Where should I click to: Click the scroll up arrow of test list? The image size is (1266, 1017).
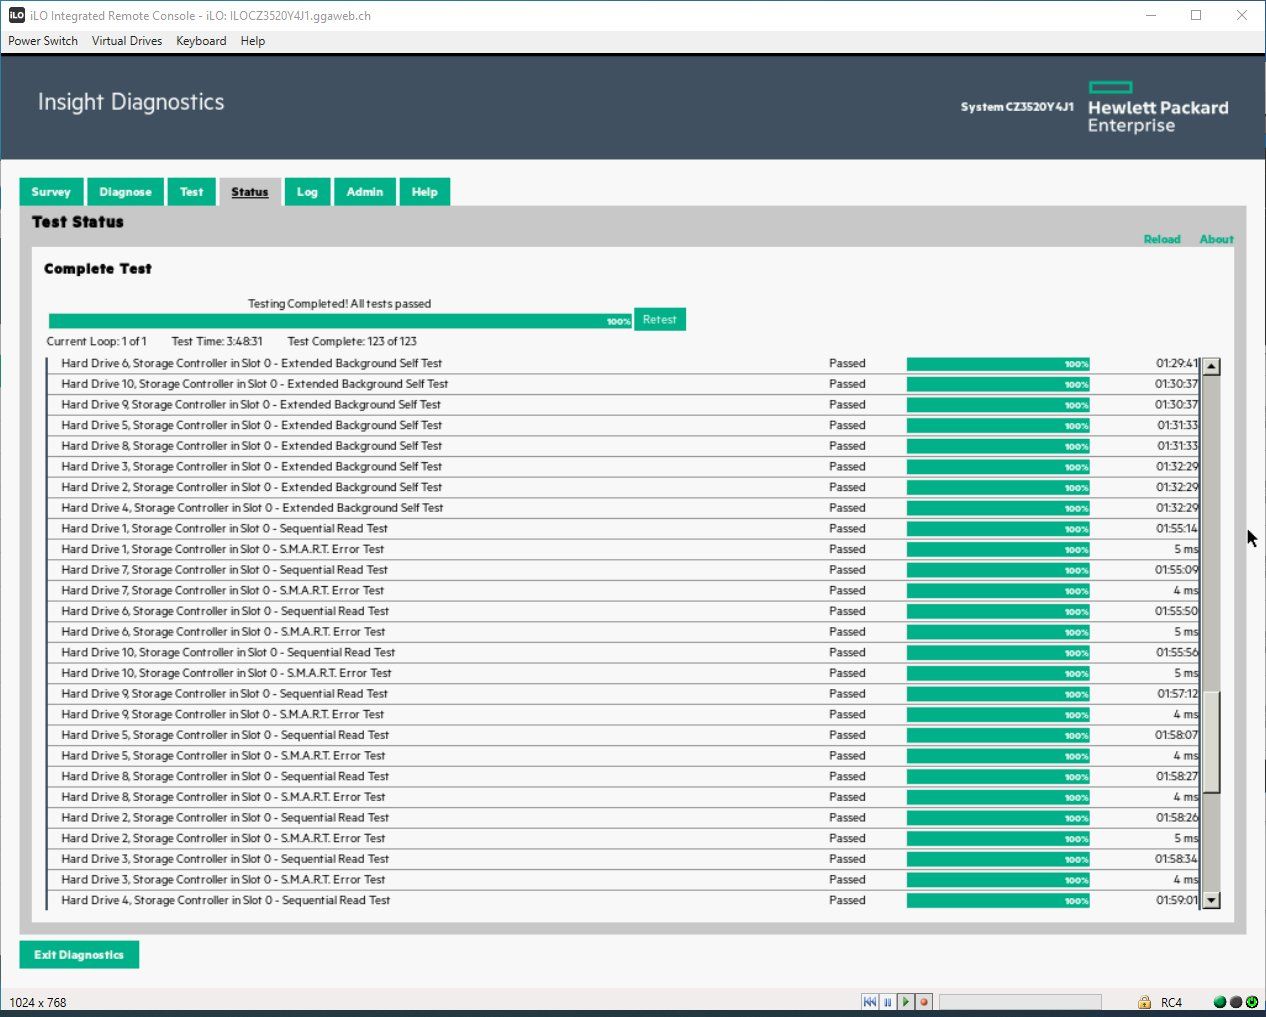[1211, 366]
